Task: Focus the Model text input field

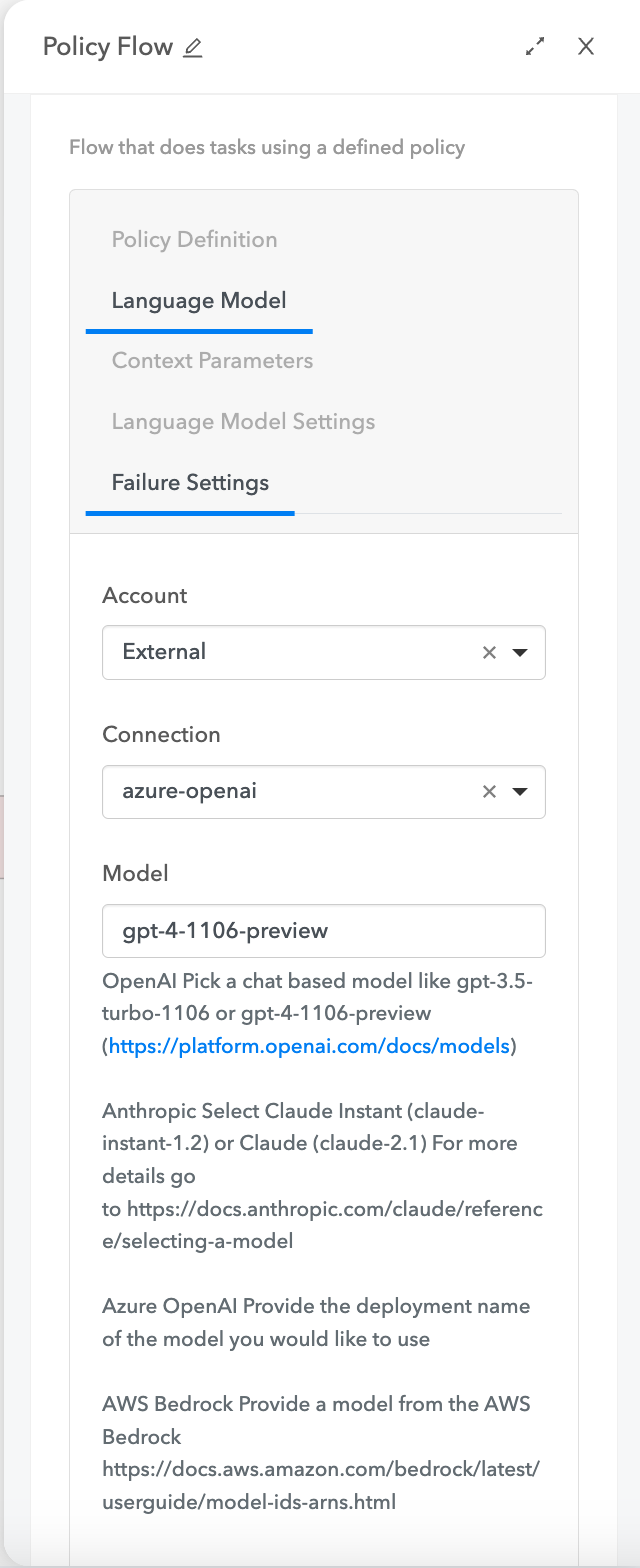Action: click(x=323, y=931)
